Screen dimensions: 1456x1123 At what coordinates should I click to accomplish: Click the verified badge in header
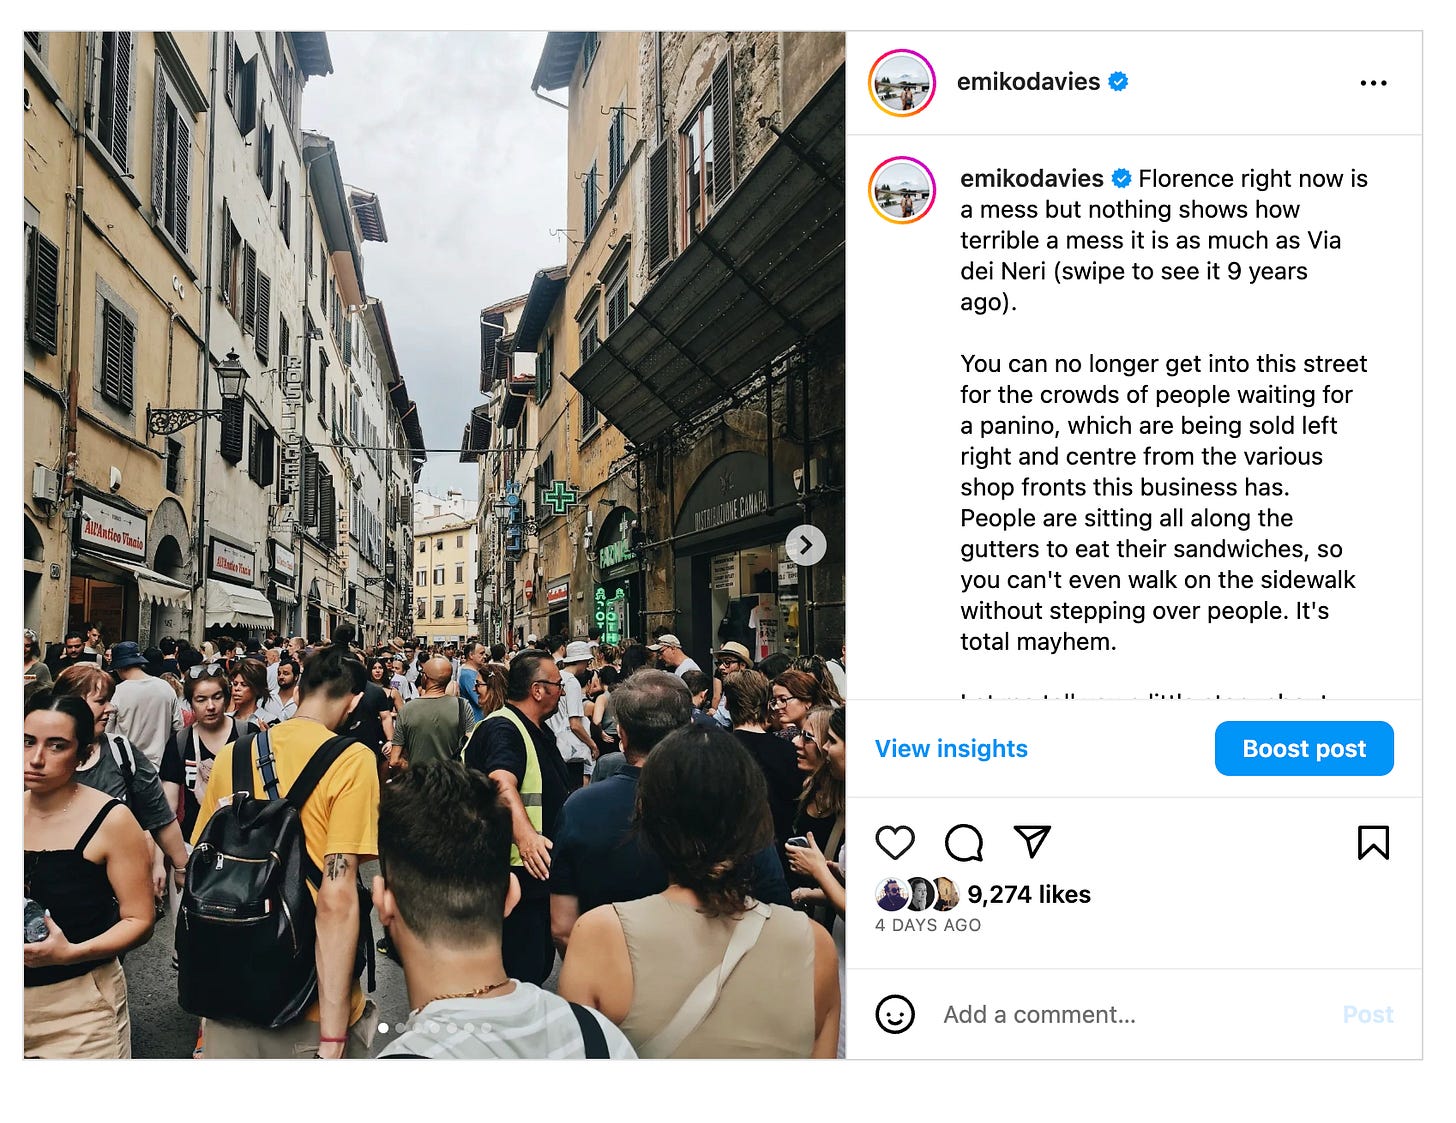1119,82
